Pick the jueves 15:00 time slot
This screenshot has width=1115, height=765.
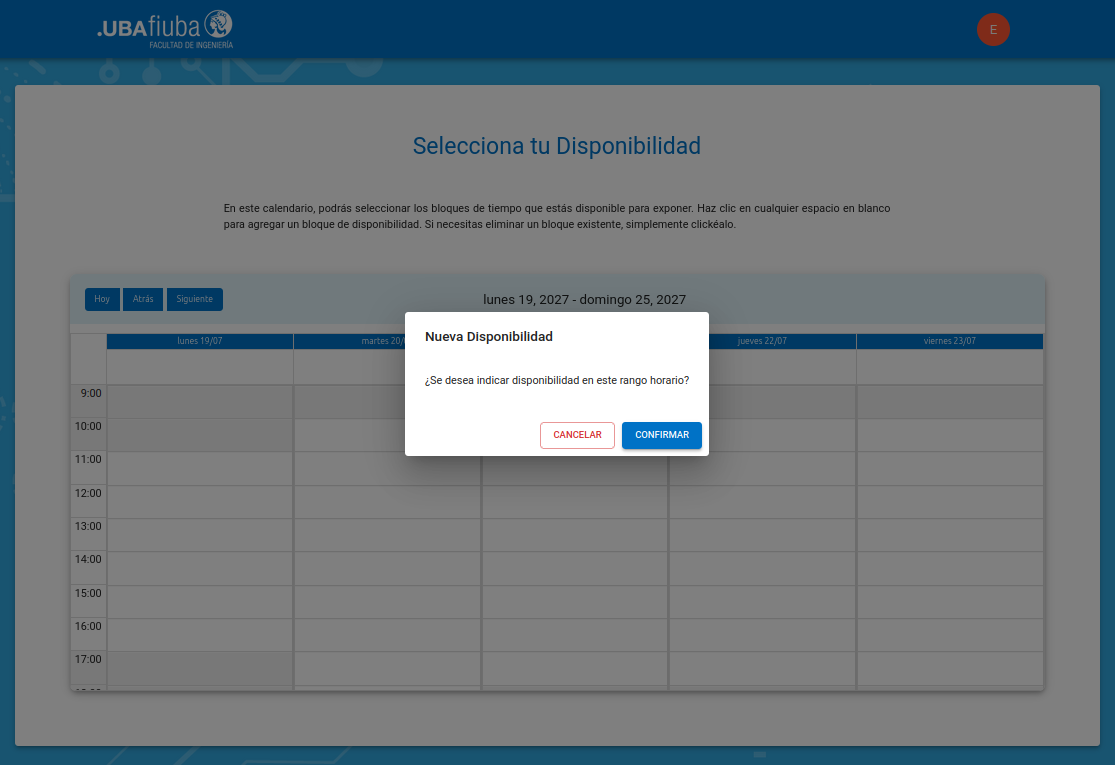762,602
